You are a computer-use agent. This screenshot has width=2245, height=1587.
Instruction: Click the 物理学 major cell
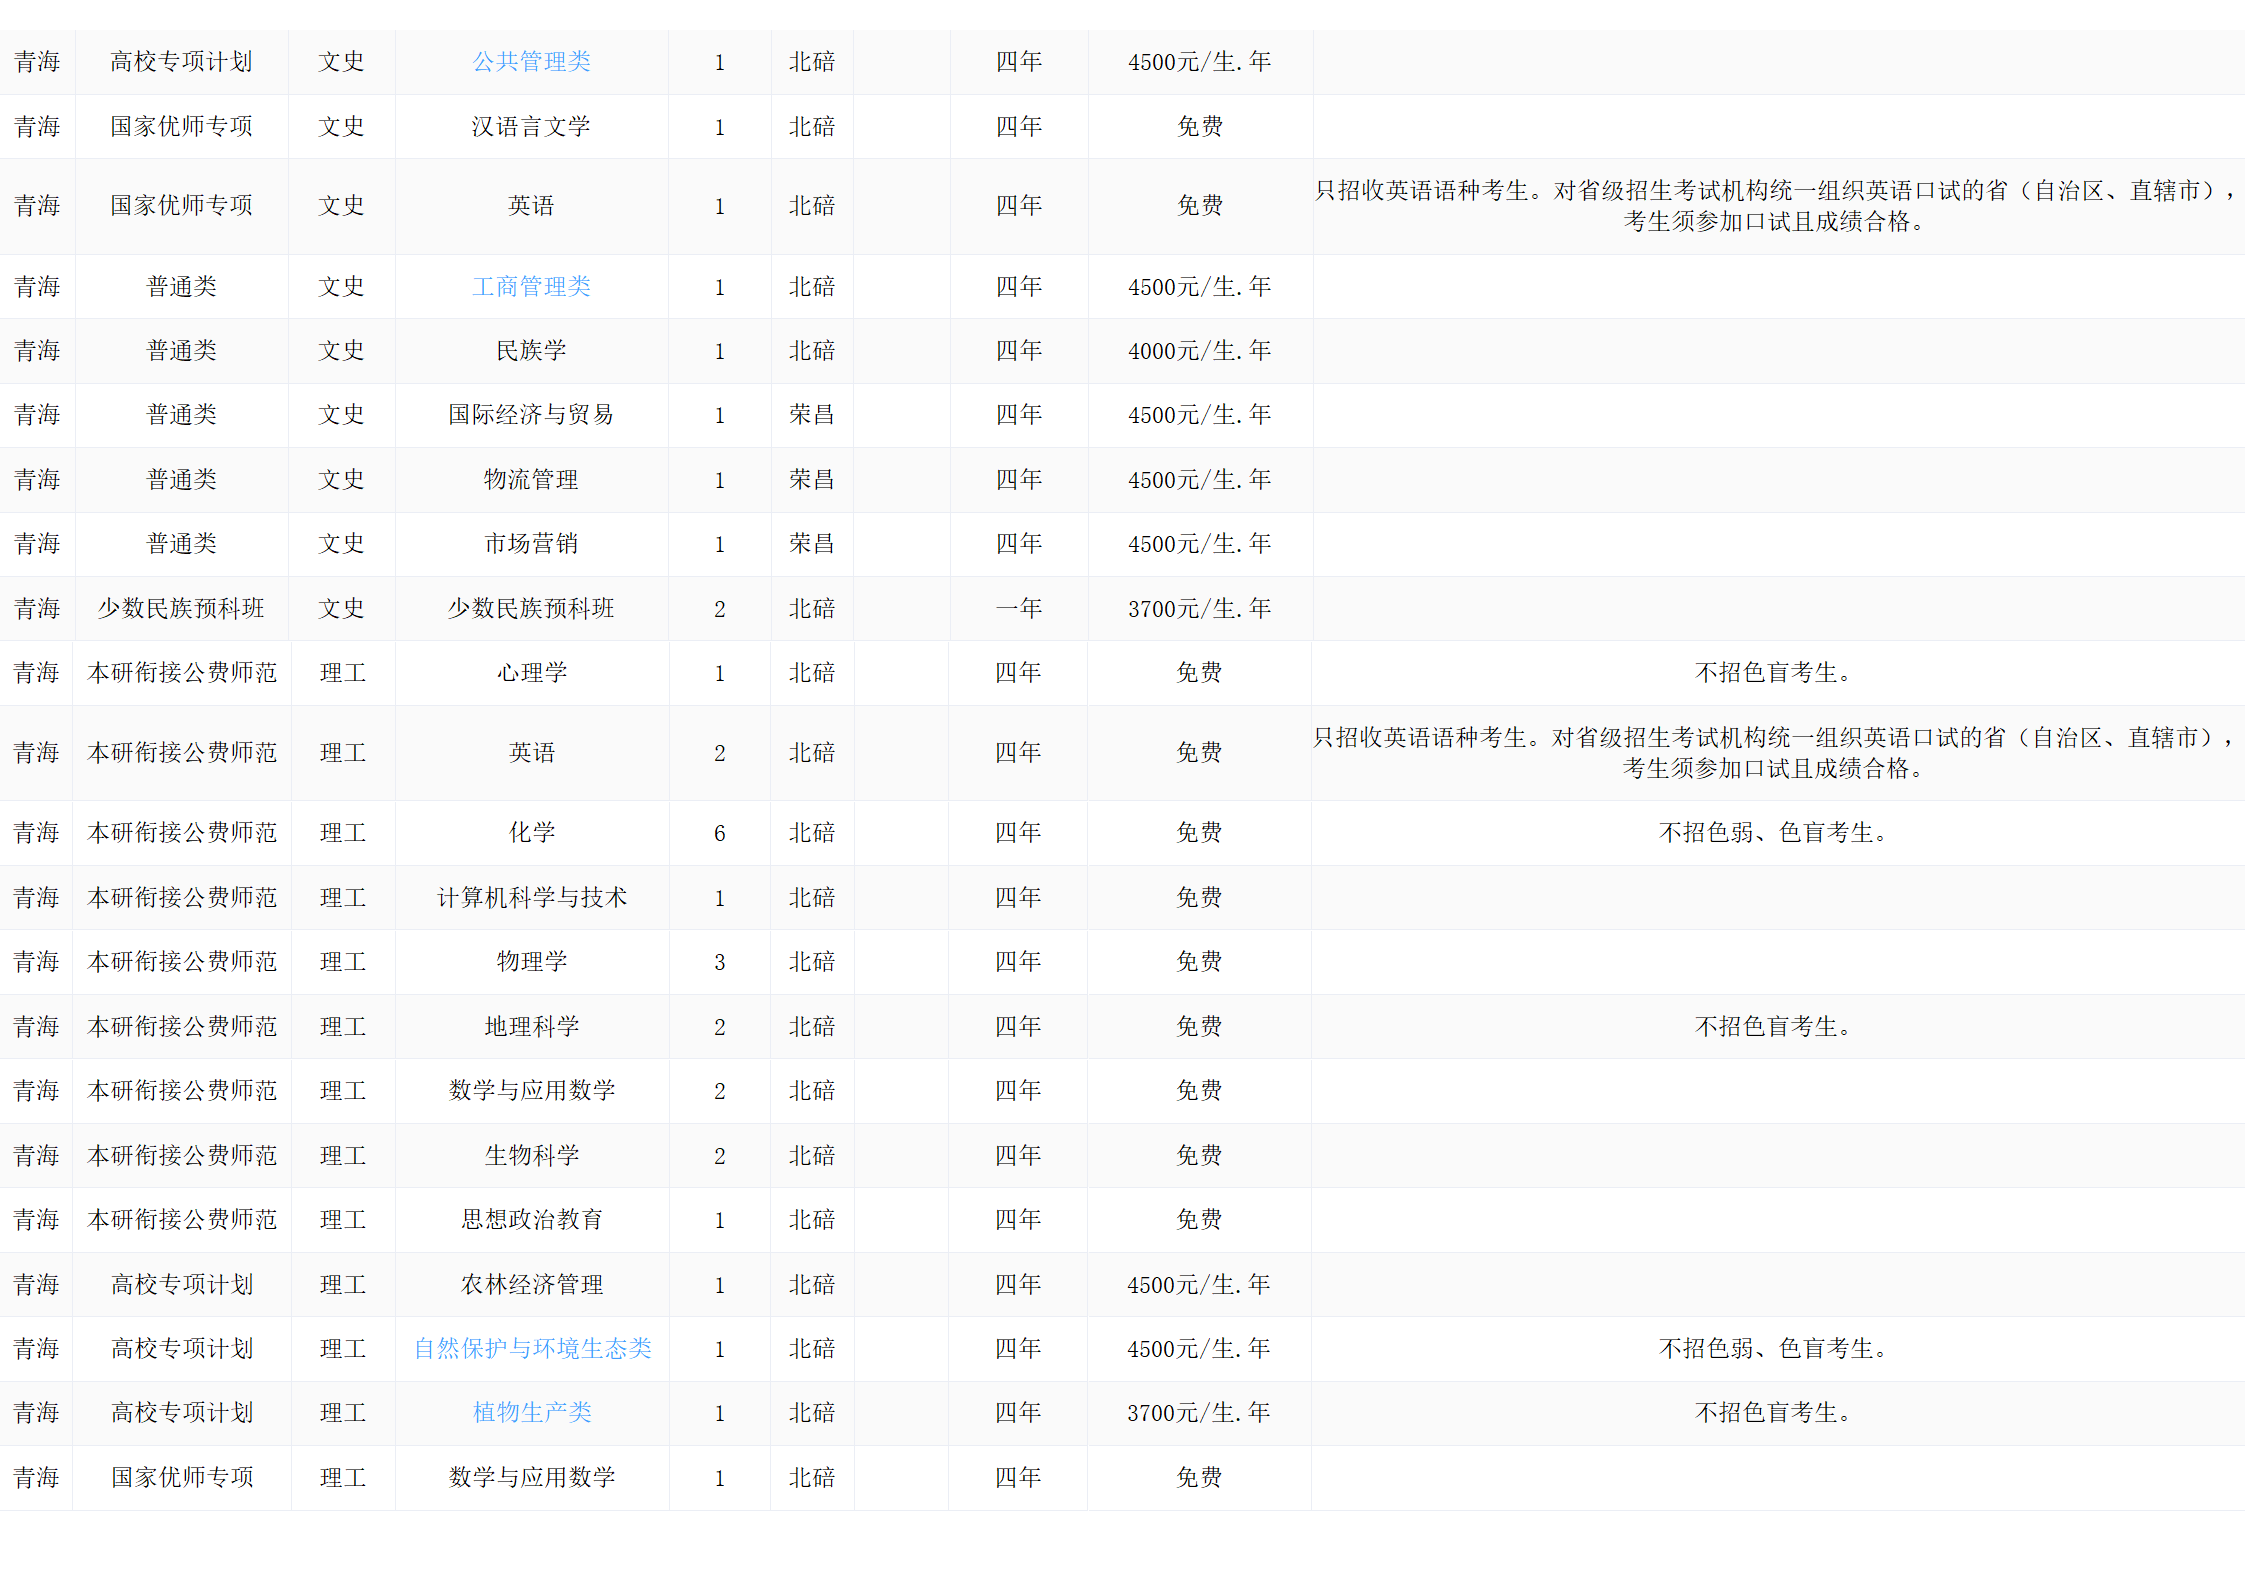pyautogui.click(x=532, y=962)
